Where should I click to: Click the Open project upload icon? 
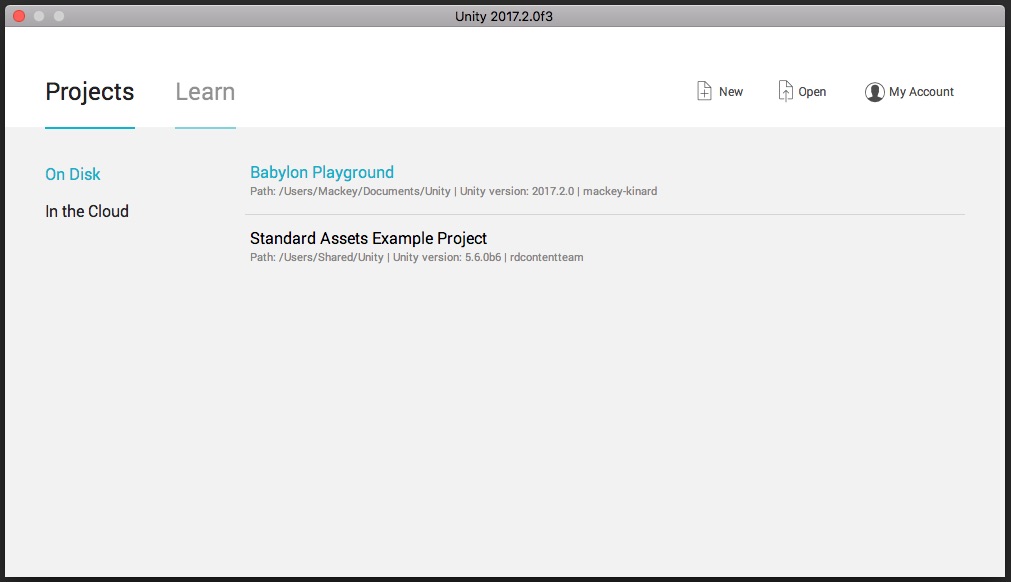click(x=785, y=91)
